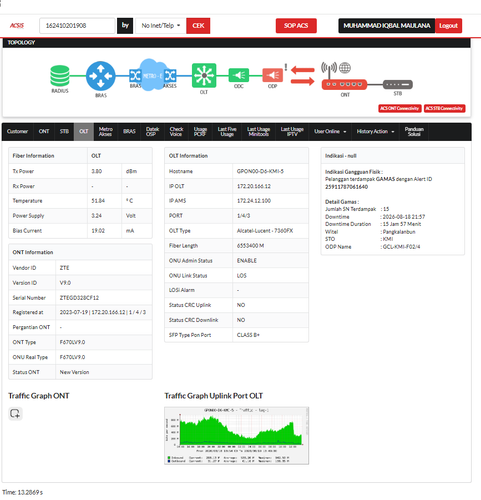481x500 pixels.
Task: Click the Metro-E cloud icon
Action: tap(153, 76)
